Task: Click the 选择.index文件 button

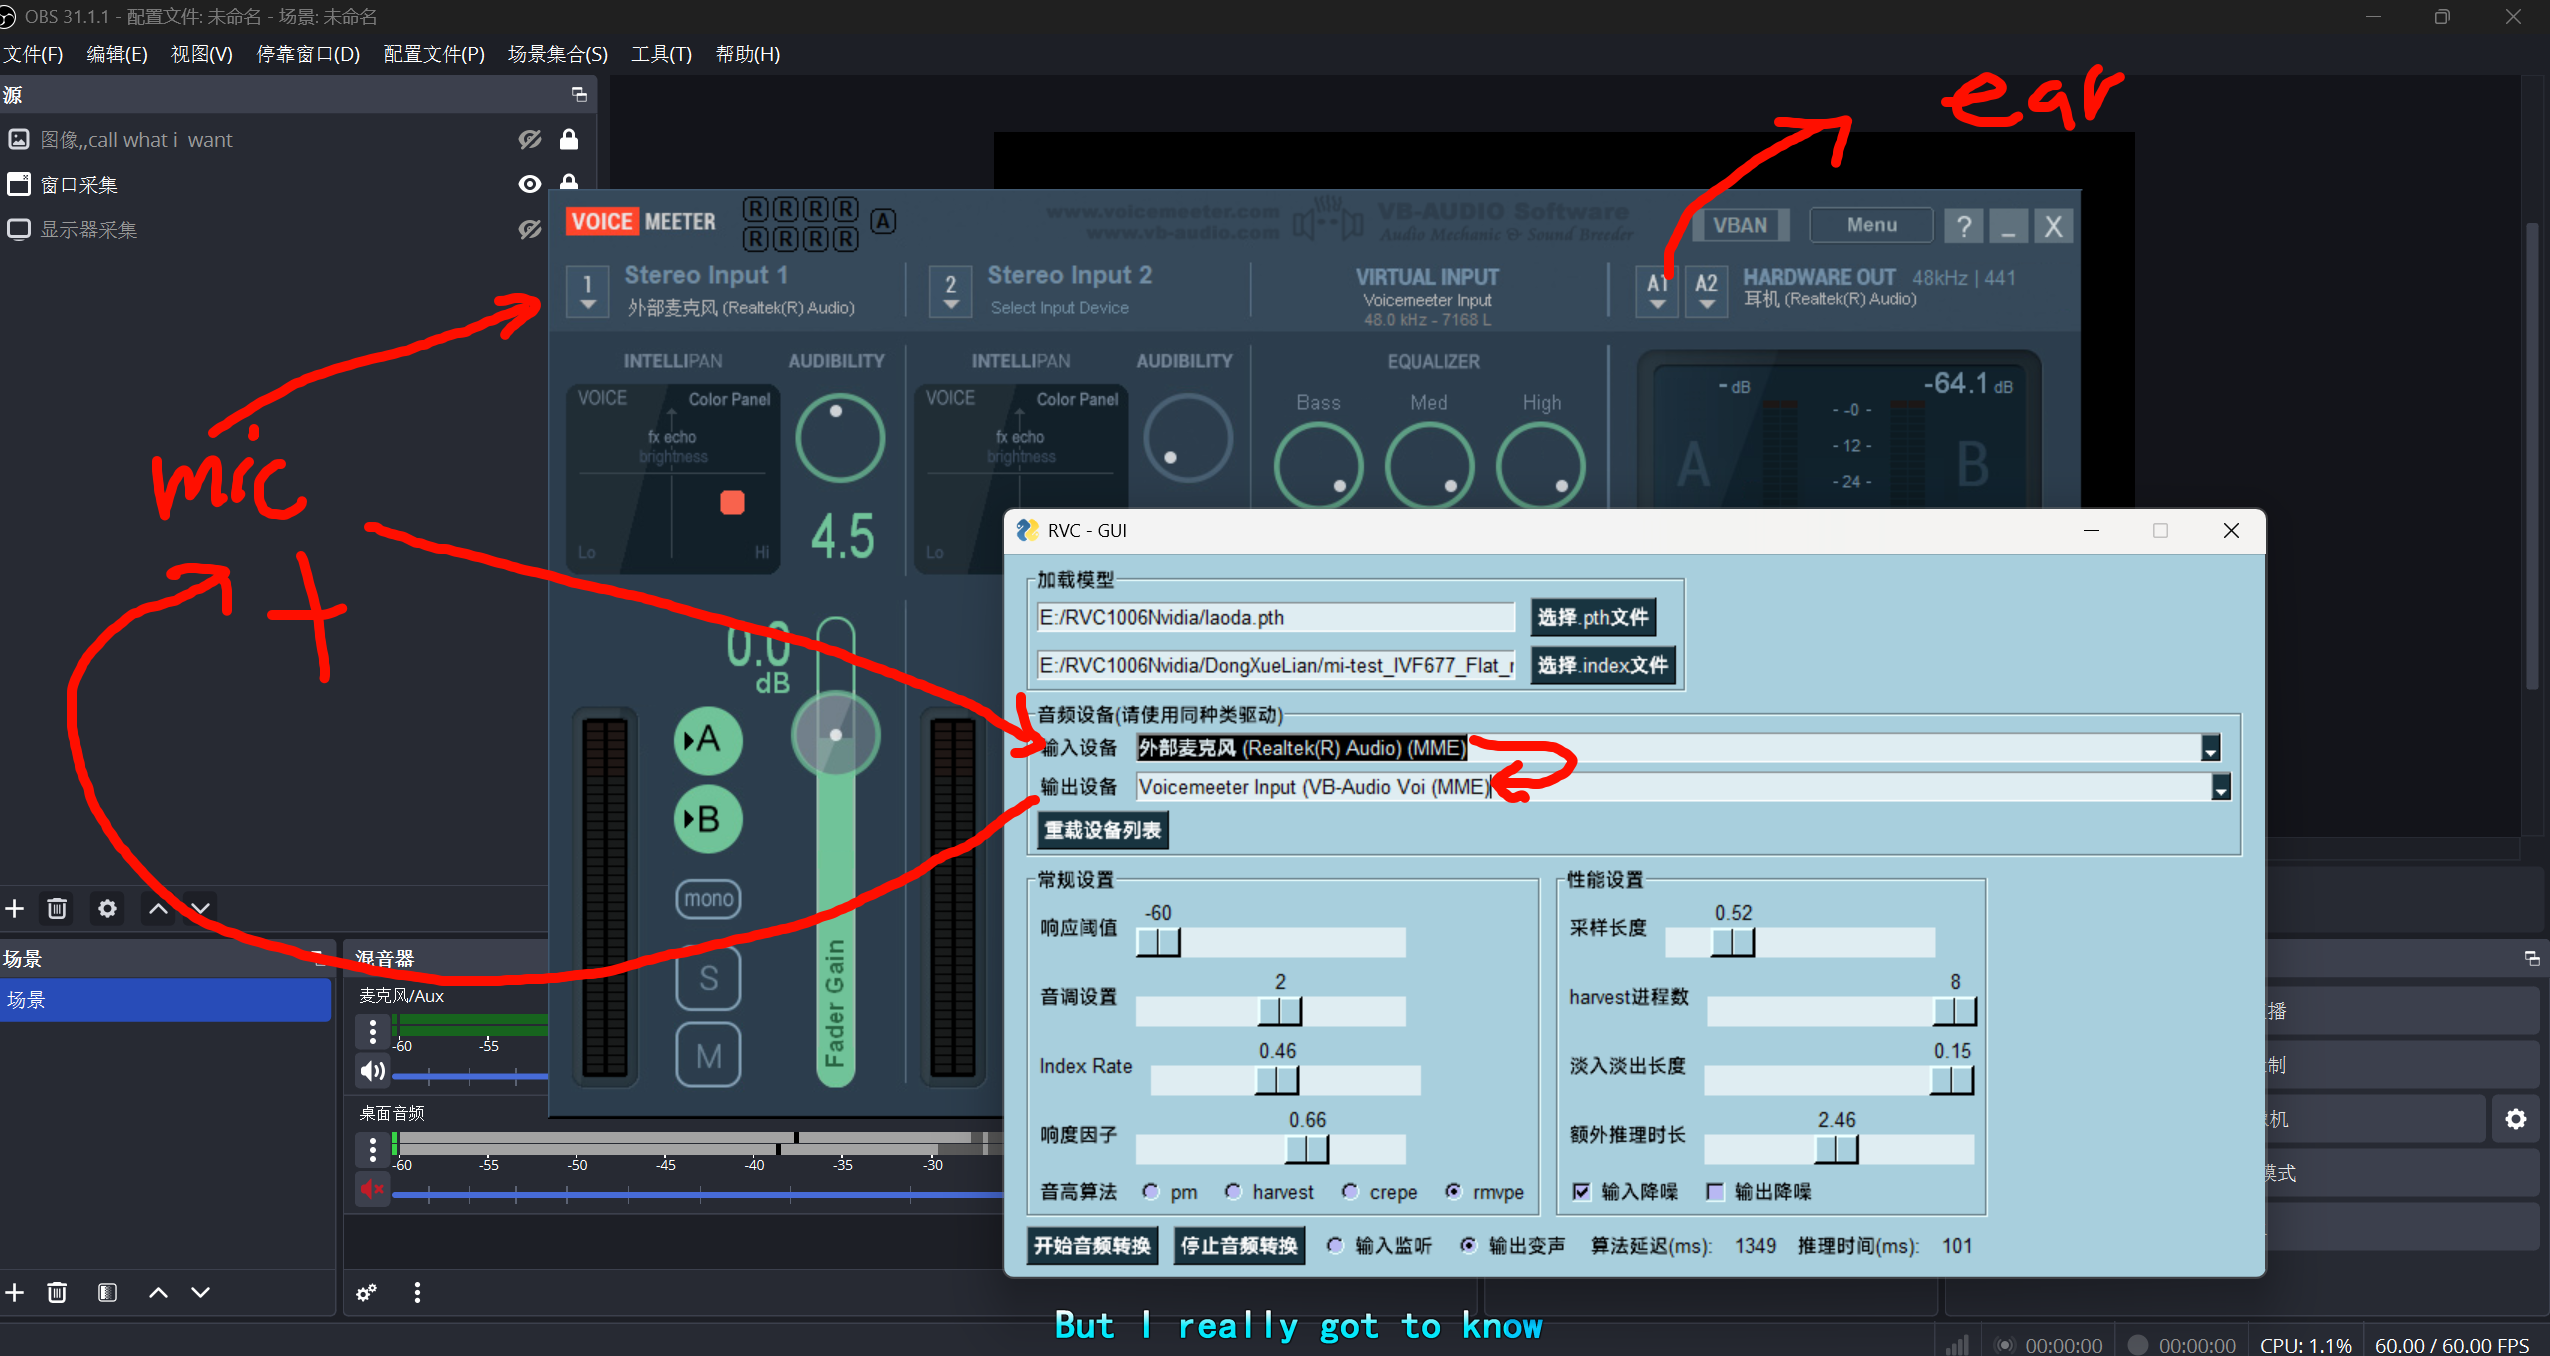Action: click(x=1603, y=665)
